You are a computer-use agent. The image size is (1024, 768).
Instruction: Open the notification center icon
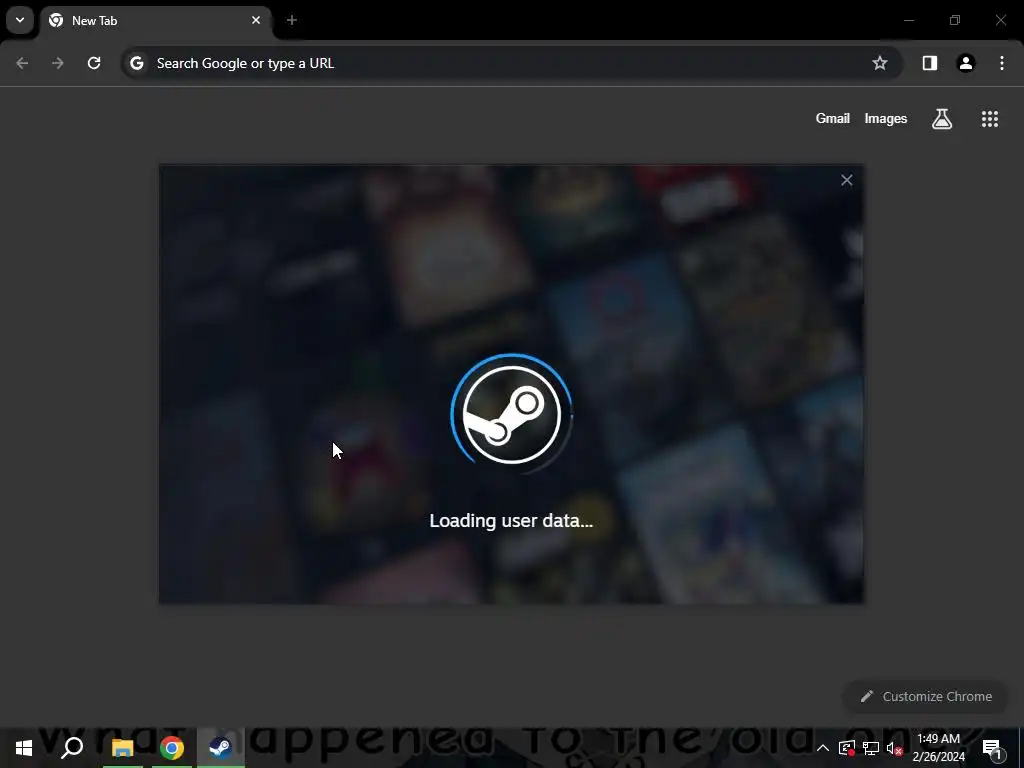pyautogui.click(x=992, y=748)
